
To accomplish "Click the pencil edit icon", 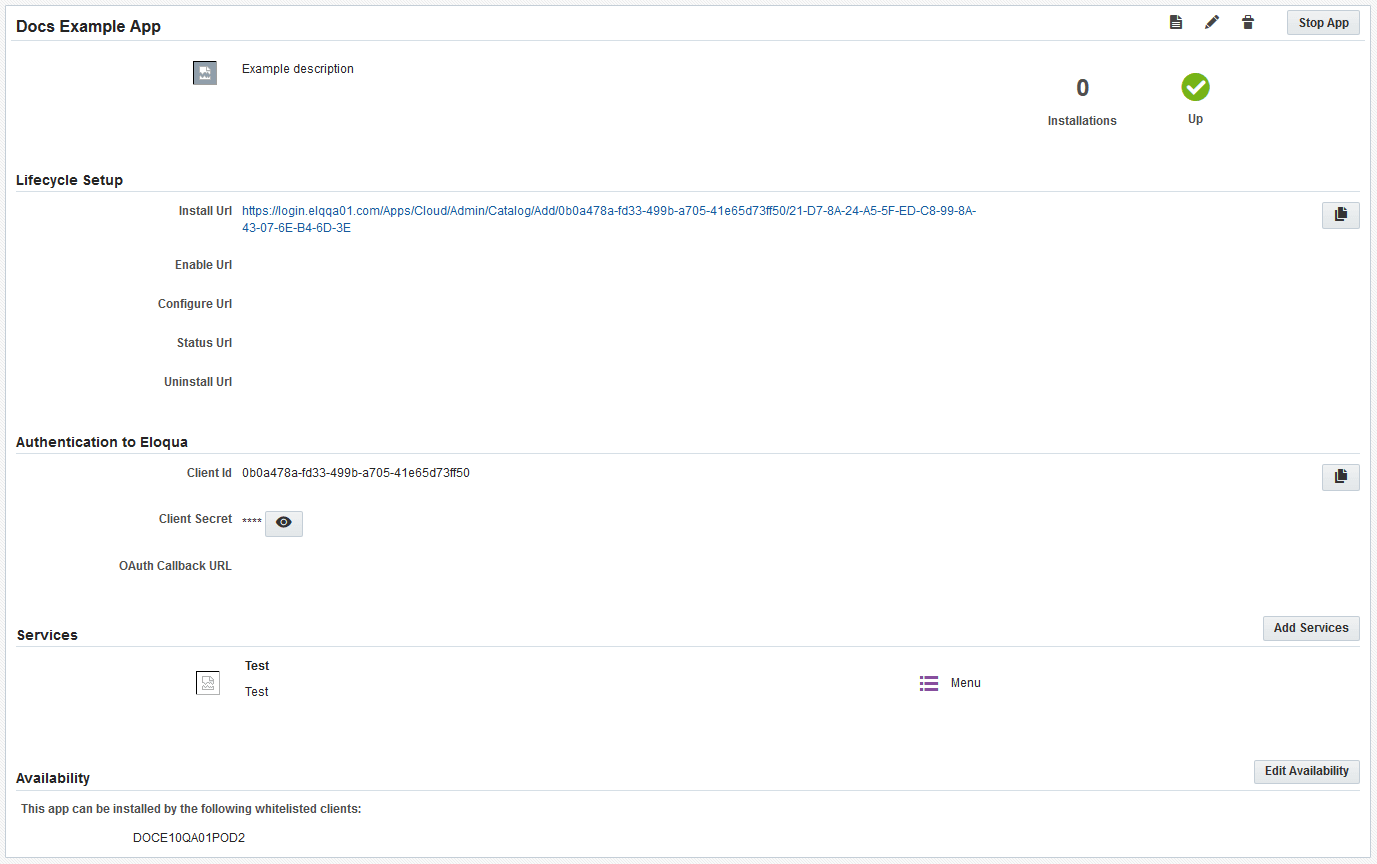I will (x=1212, y=22).
